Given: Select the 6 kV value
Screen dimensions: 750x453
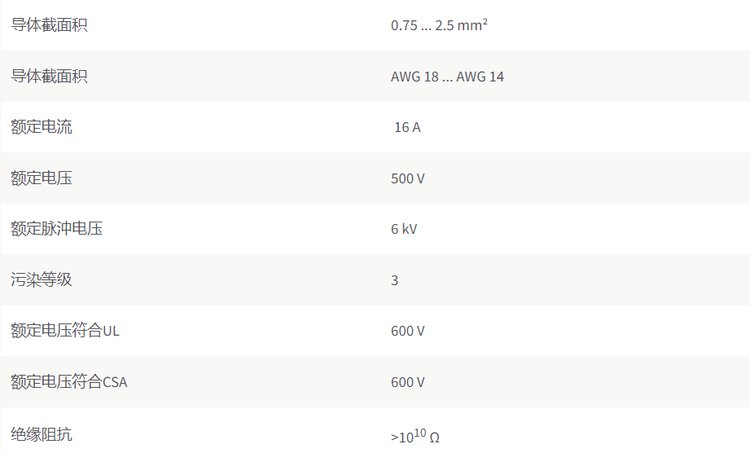Looking at the screenshot, I should click(x=404, y=230).
